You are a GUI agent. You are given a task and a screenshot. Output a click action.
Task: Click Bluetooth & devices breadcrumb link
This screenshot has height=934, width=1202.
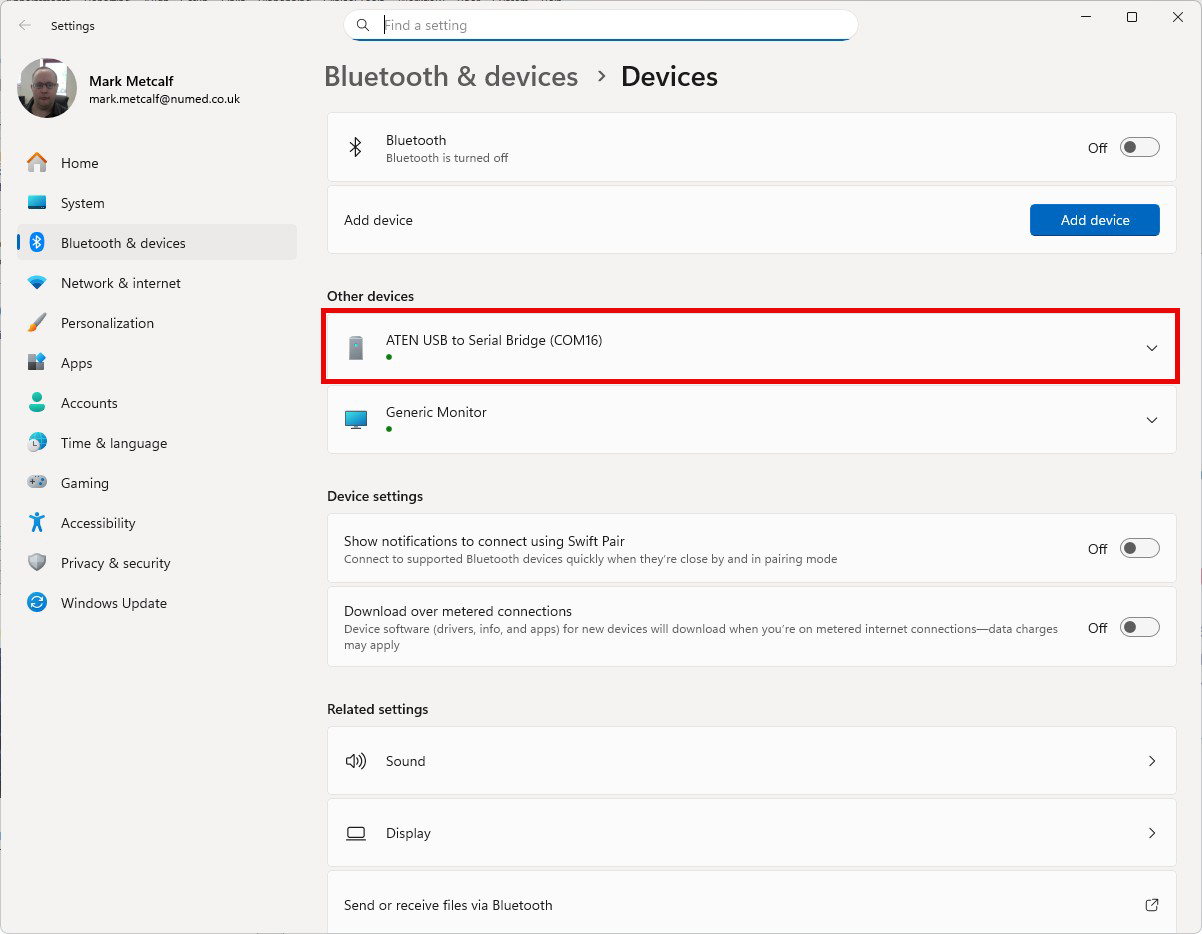click(451, 77)
